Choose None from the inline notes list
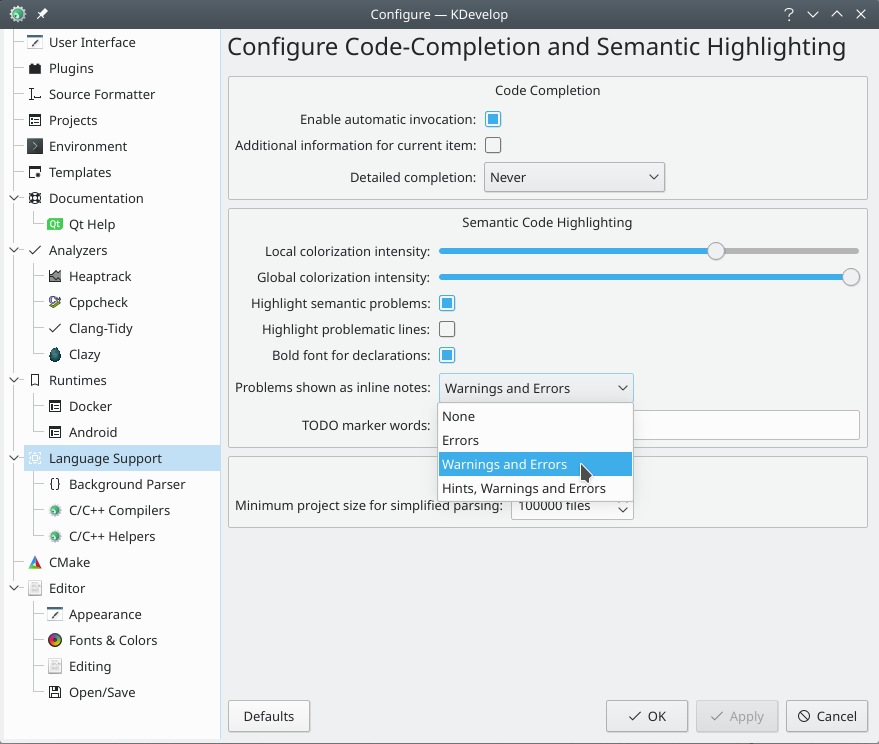879x744 pixels. point(535,417)
